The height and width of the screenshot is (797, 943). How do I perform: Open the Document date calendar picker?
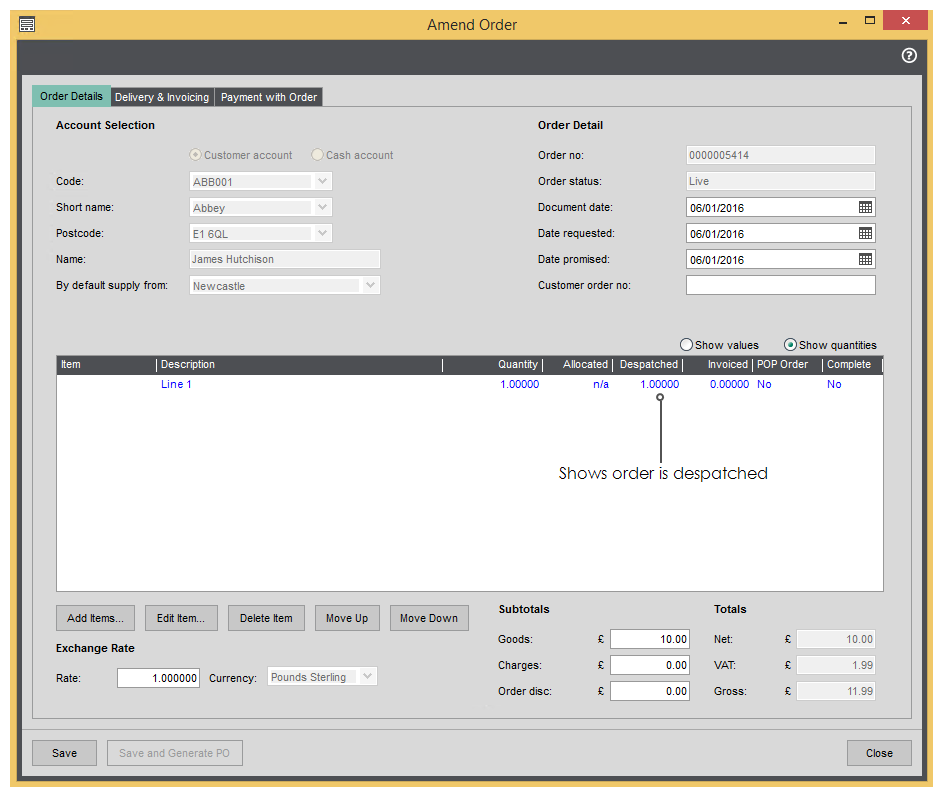tap(865, 207)
